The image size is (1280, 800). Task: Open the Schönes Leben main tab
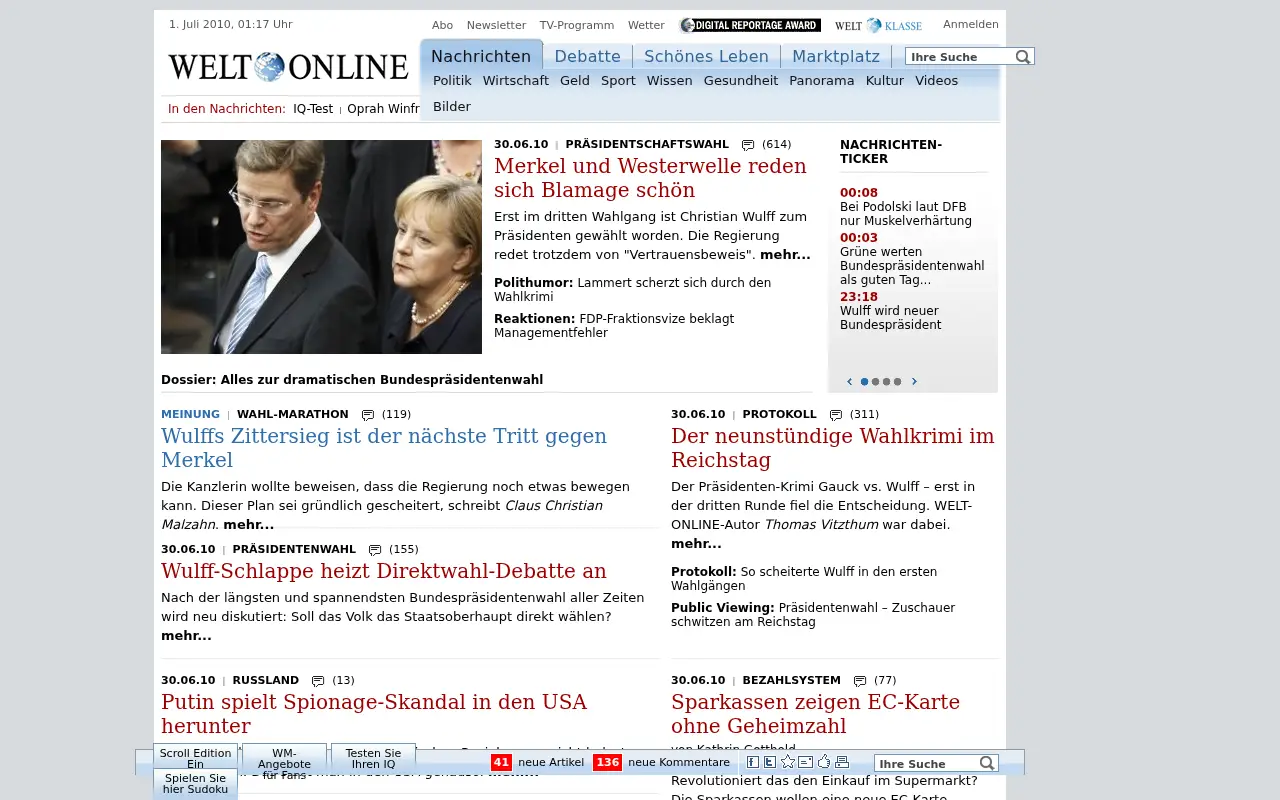tap(706, 56)
